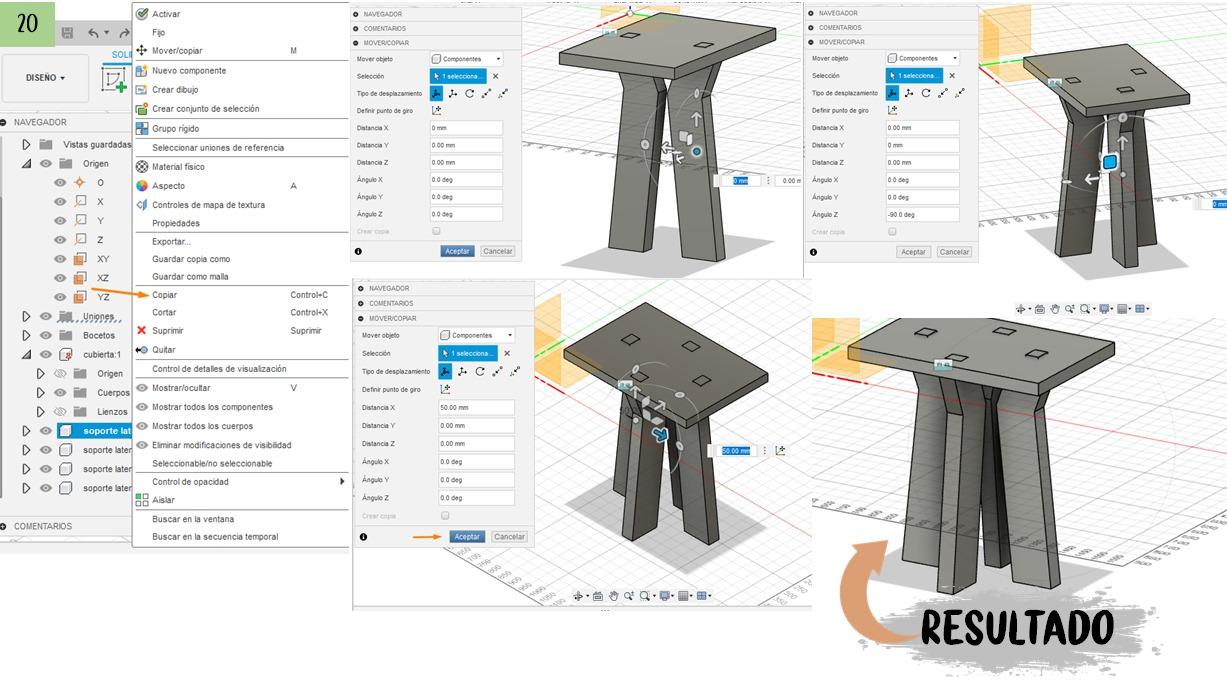The width and height of the screenshot is (1227, 695).
Task: Choose Copiar in the context menu
Action: (164, 295)
